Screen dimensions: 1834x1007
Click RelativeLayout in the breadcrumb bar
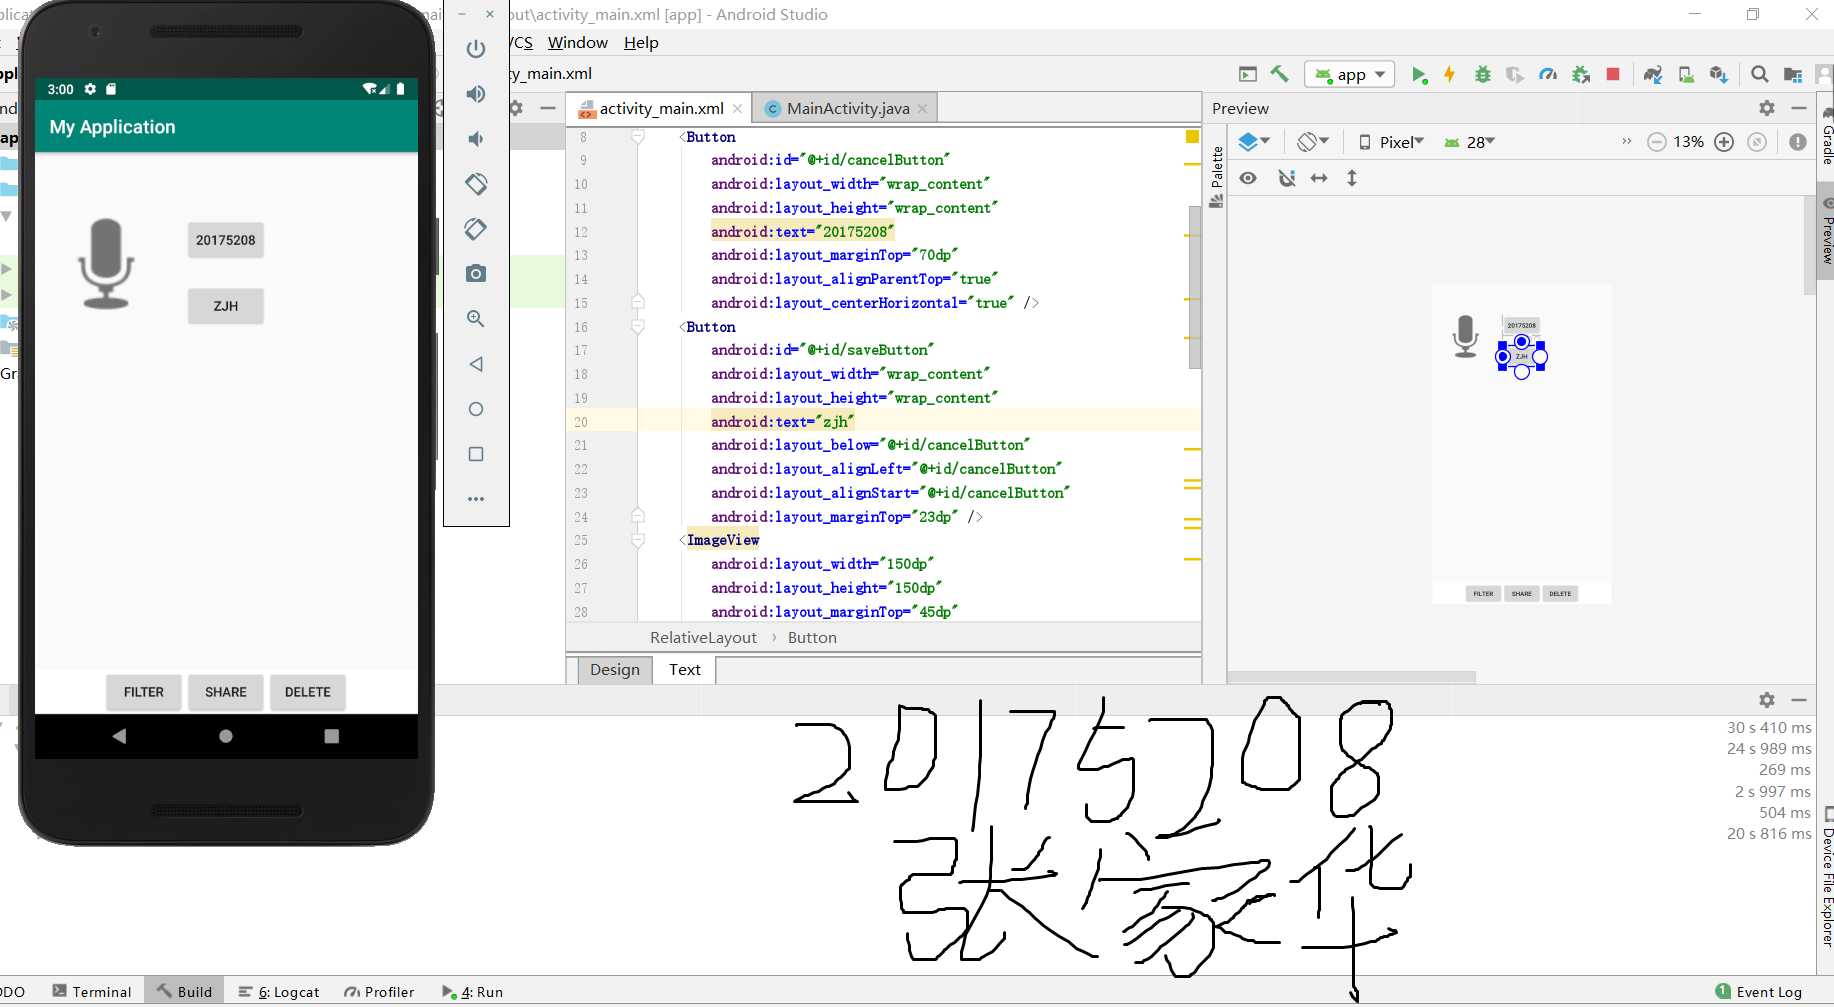click(703, 638)
